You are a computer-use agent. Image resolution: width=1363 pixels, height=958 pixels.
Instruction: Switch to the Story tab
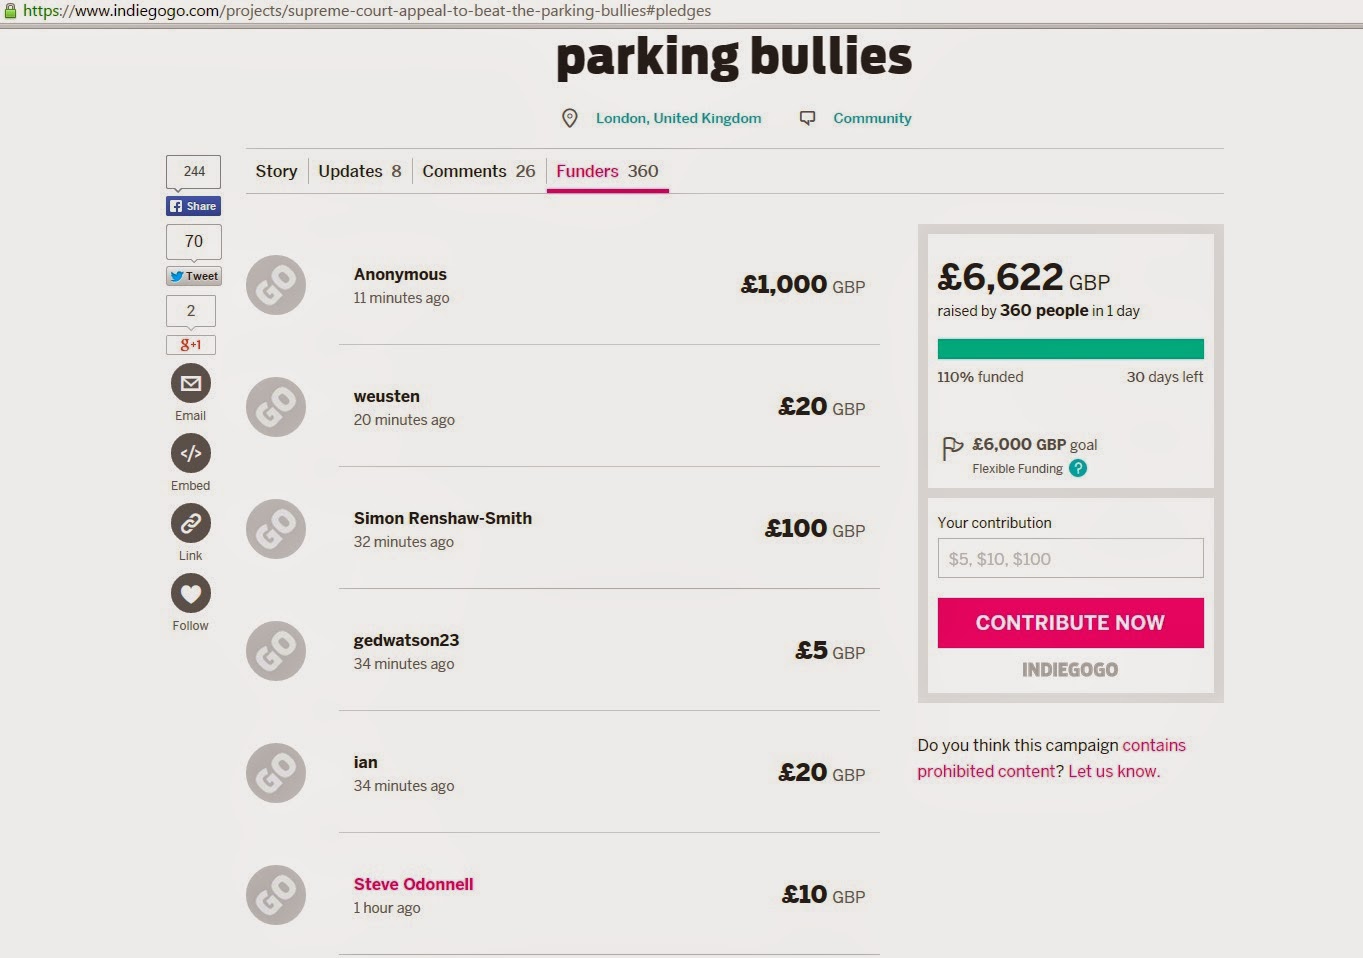(276, 171)
